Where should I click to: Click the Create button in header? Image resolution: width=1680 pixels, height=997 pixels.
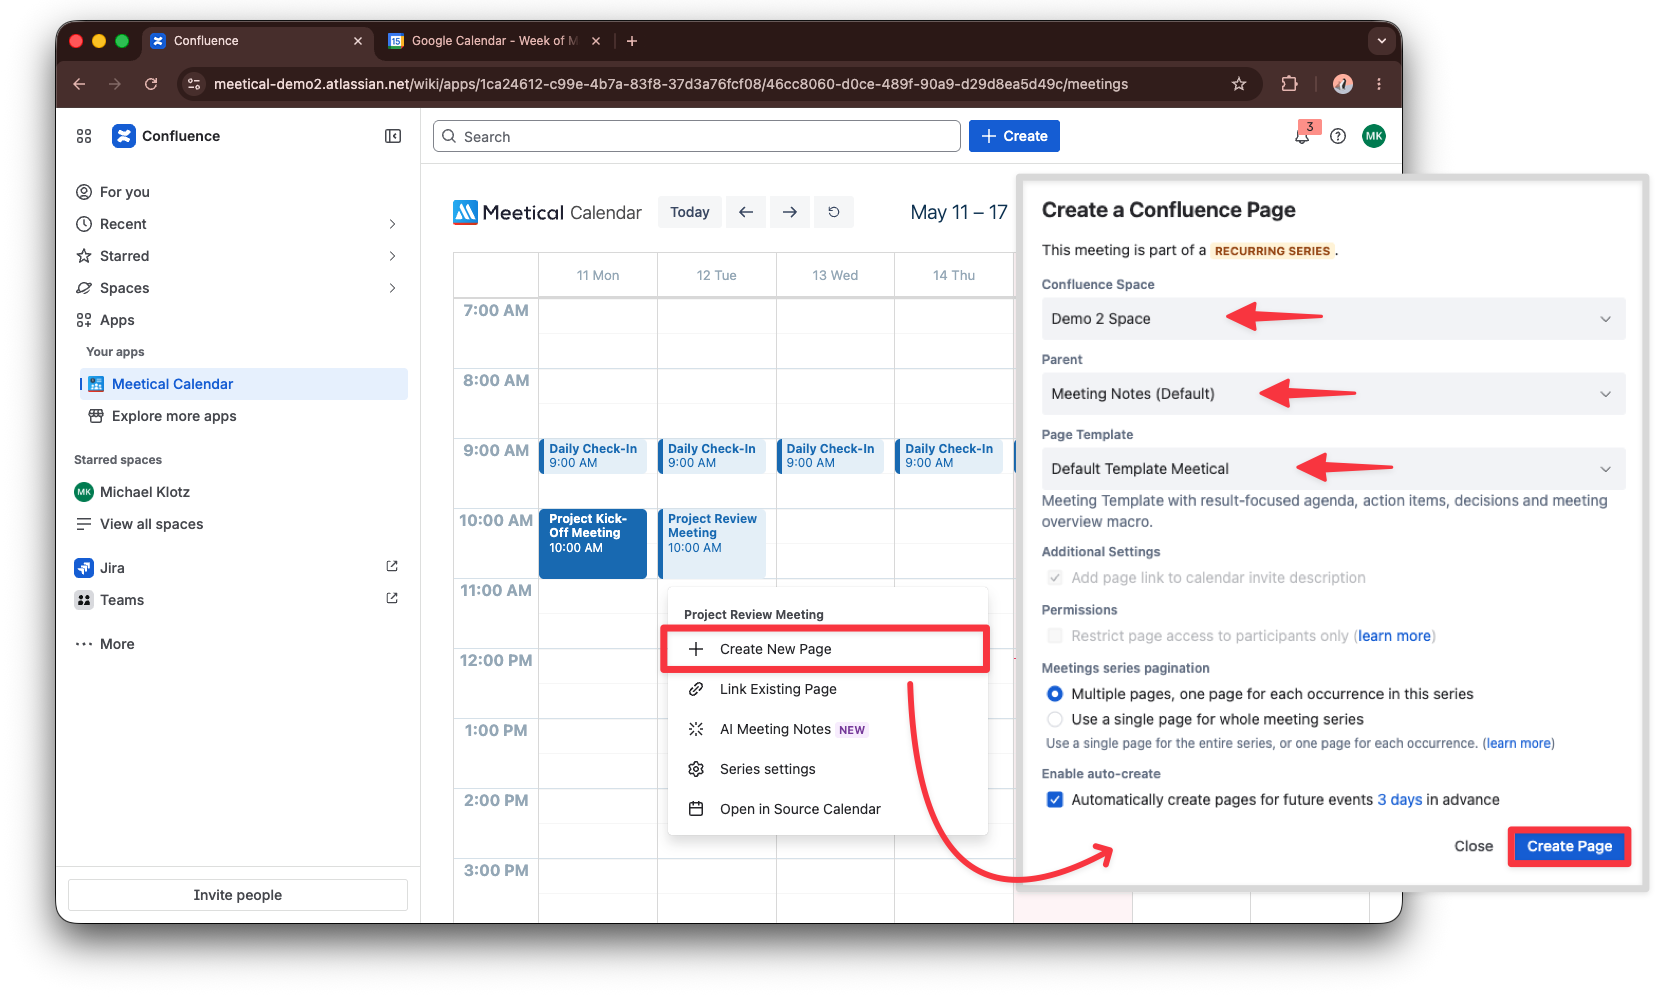(1014, 136)
